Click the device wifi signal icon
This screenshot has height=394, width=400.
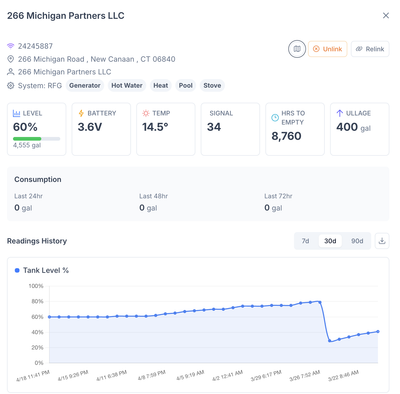tap(11, 46)
